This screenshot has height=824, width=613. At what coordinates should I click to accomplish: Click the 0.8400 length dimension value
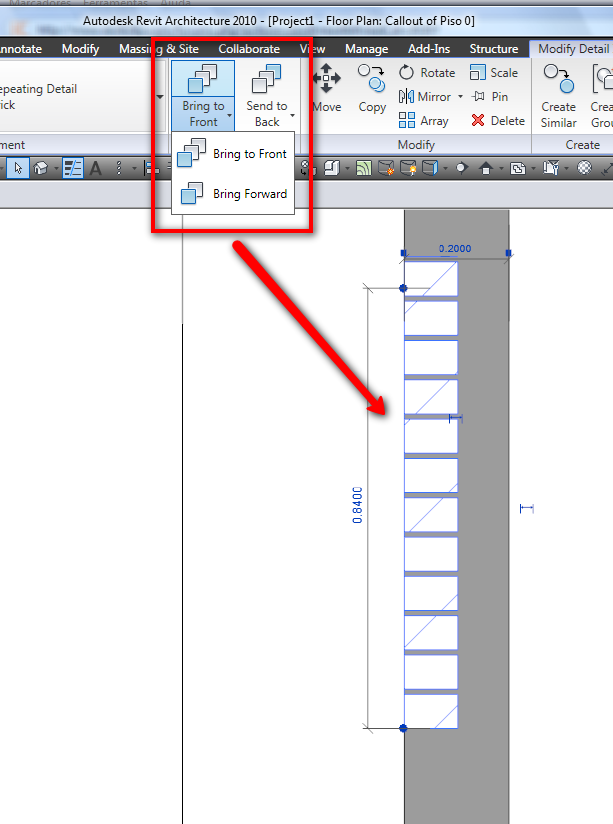[357, 505]
